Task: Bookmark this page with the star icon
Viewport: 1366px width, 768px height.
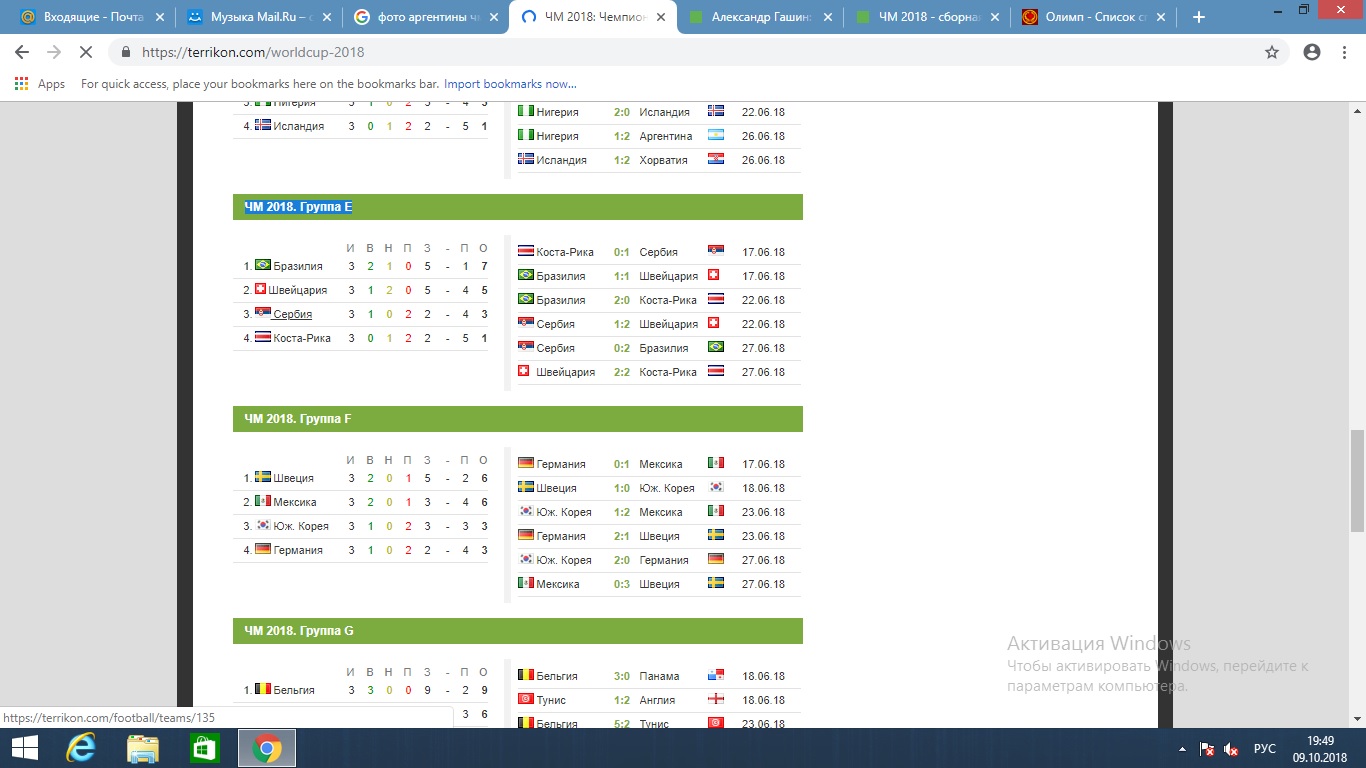Action: (x=1272, y=52)
